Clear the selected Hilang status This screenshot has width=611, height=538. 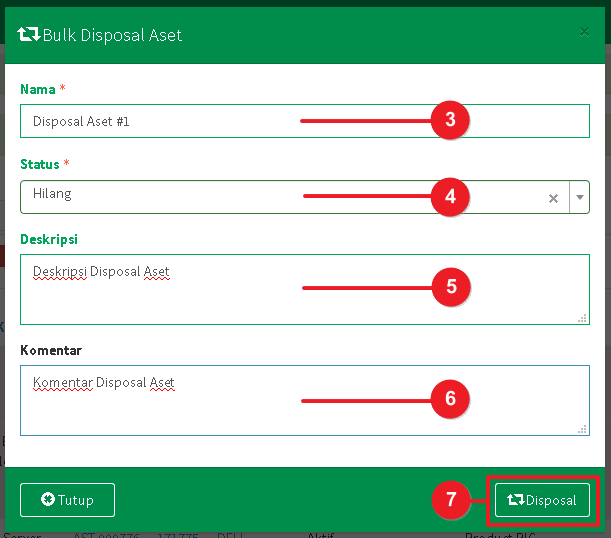pos(553,198)
